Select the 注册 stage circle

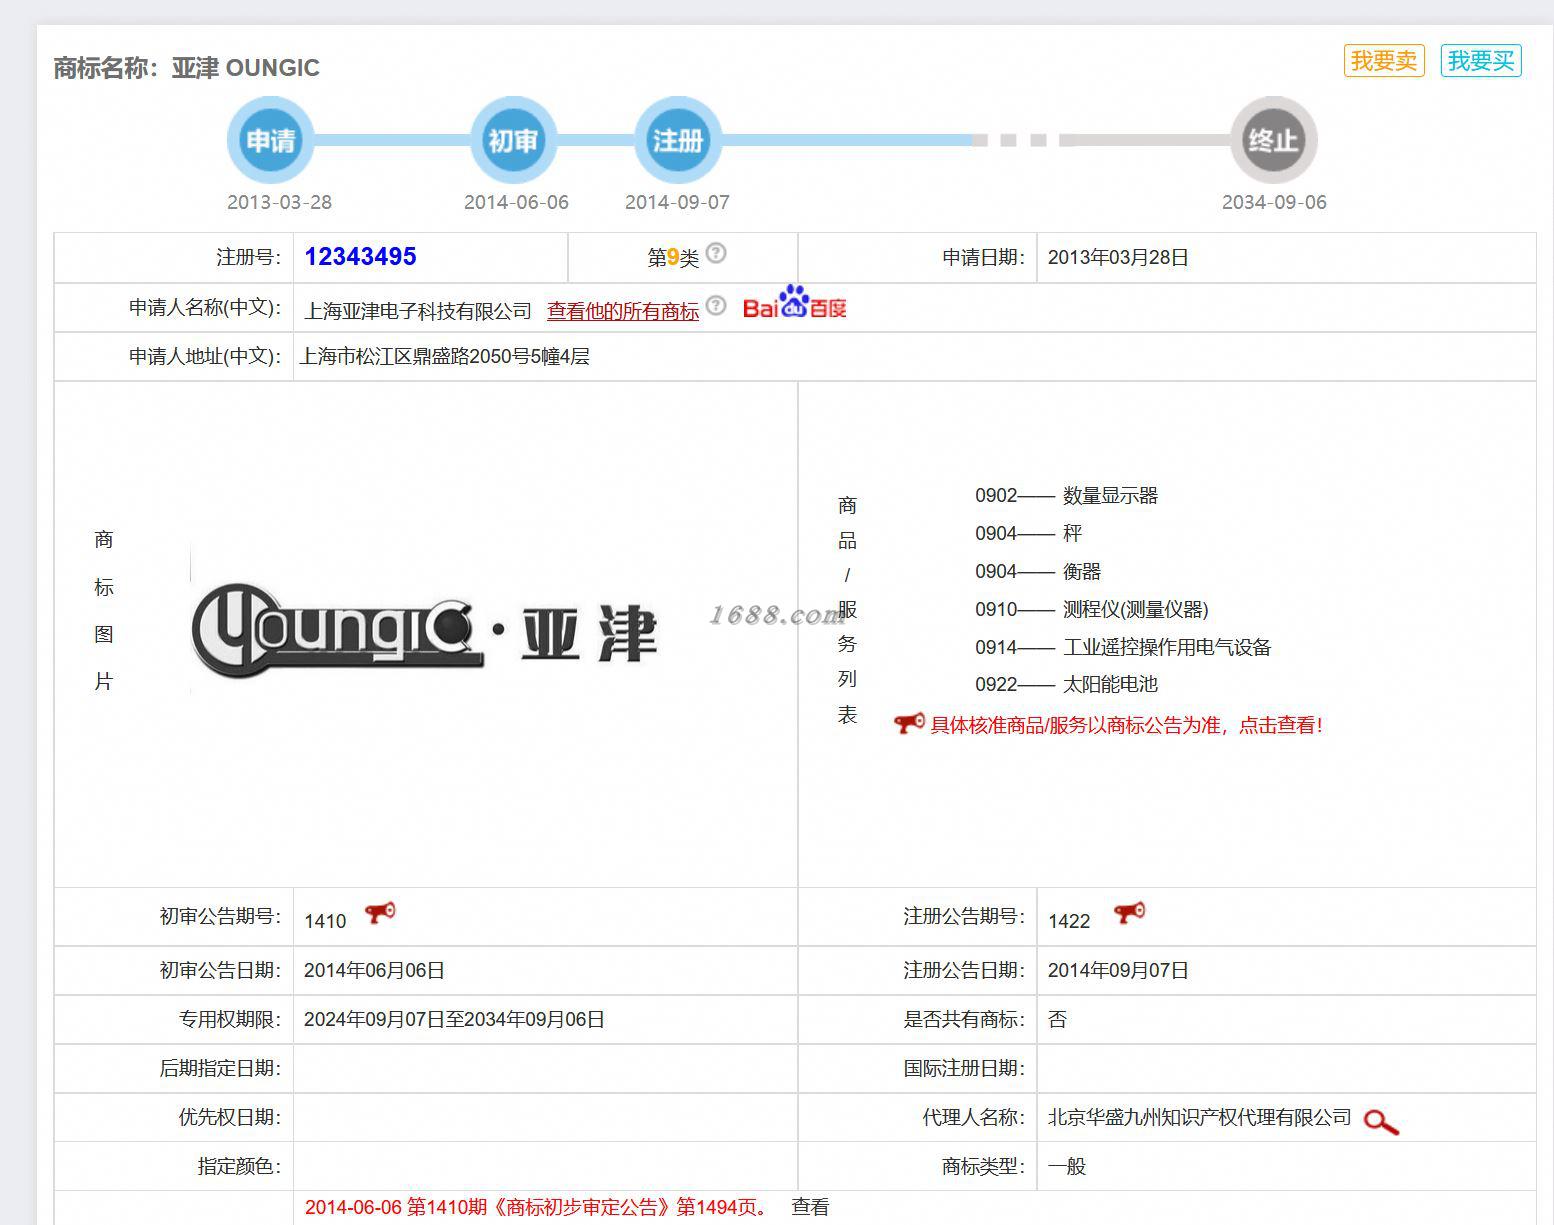678,140
